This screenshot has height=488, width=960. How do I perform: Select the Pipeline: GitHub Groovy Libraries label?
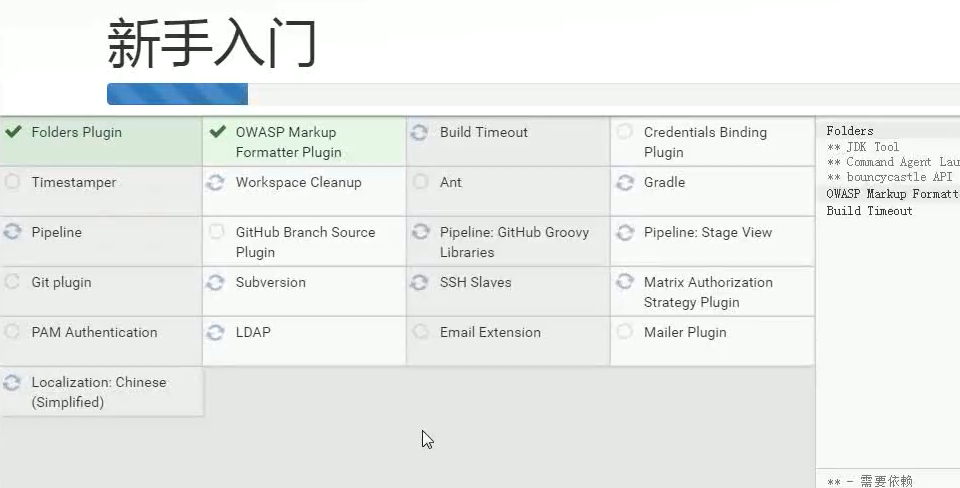(x=514, y=242)
